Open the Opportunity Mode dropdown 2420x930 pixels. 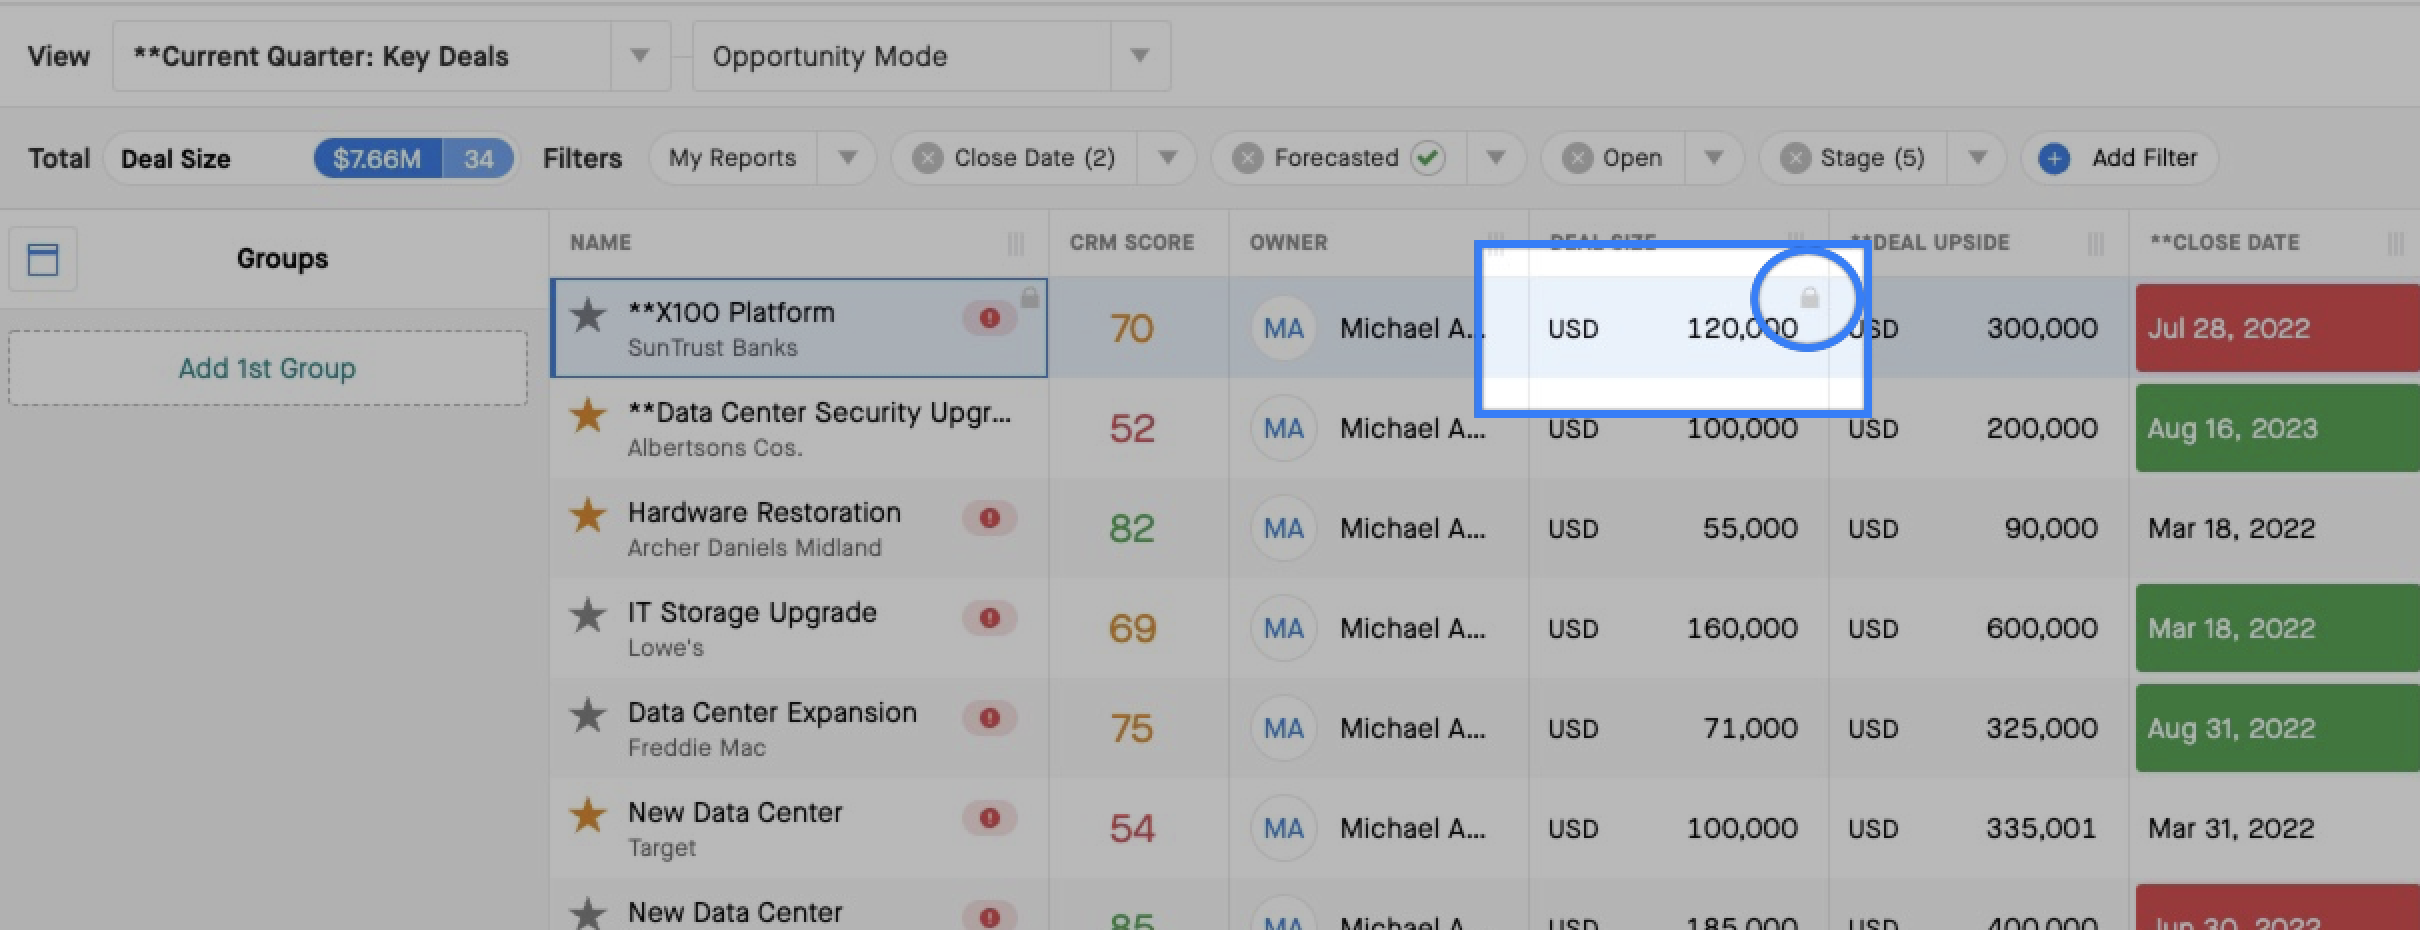point(1139,56)
